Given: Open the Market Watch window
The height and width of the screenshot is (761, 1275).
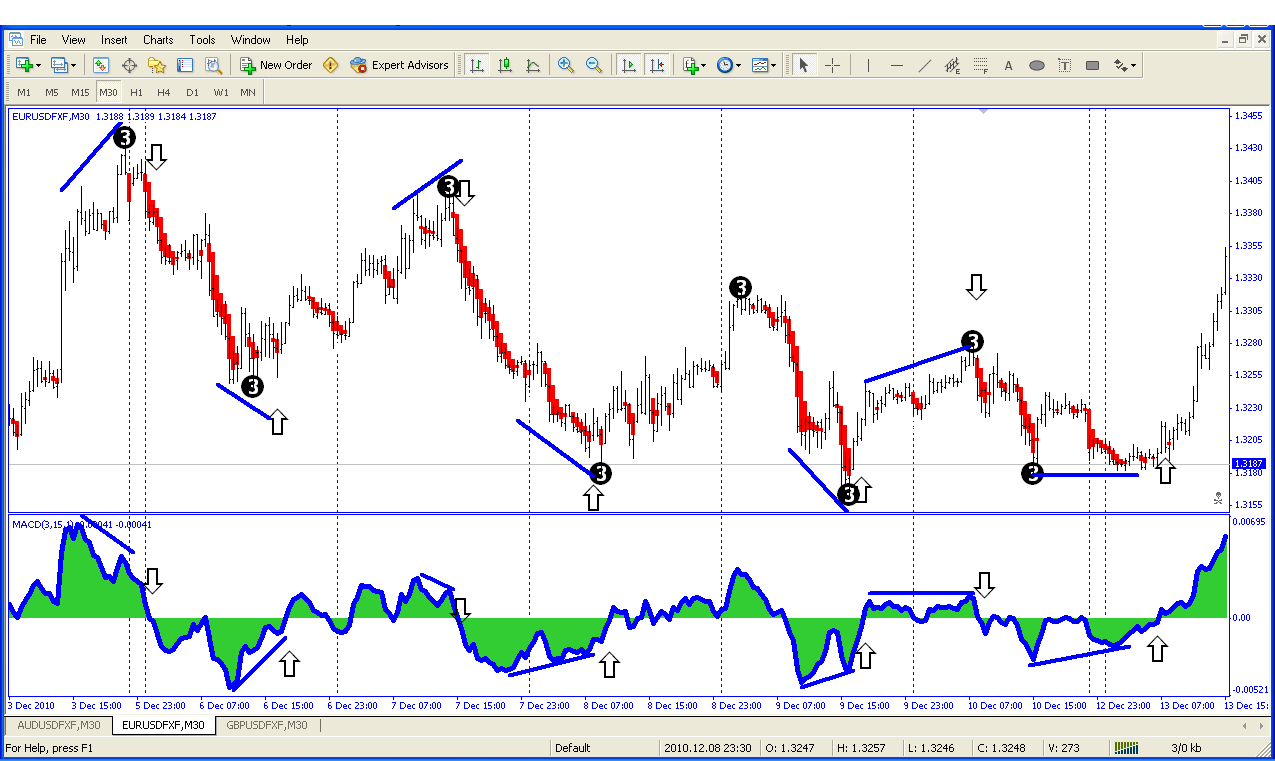Looking at the screenshot, I should coord(101,65).
